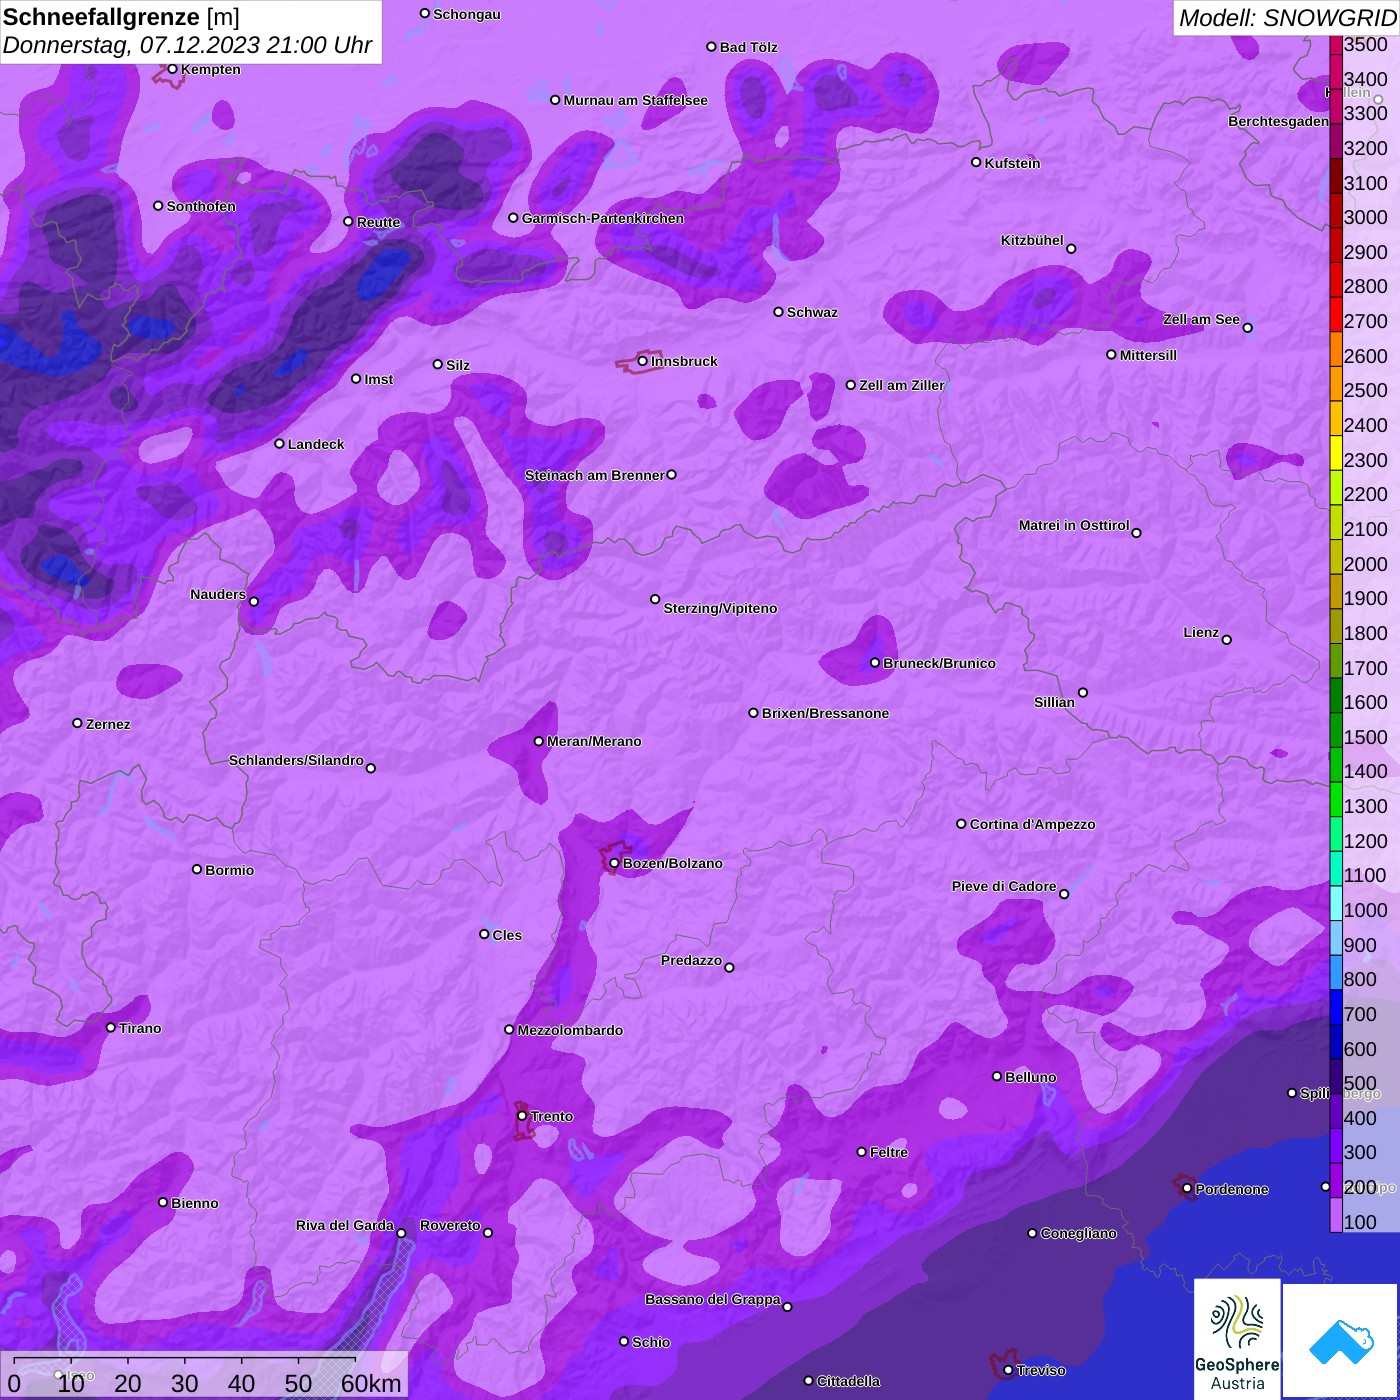
Task: Click the Predazzo label
Action: [x=691, y=960]
